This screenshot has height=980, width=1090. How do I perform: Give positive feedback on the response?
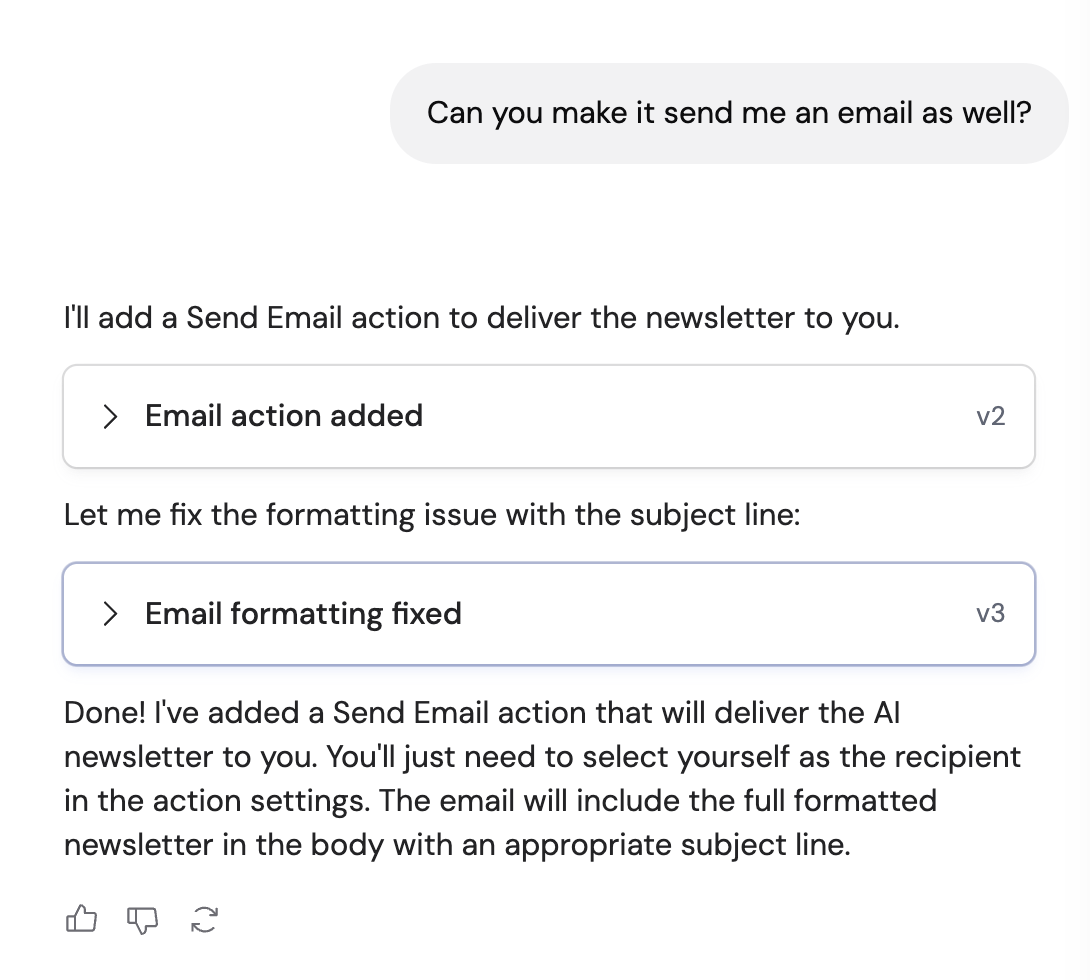pyautogui.click(x=82, y=919)
